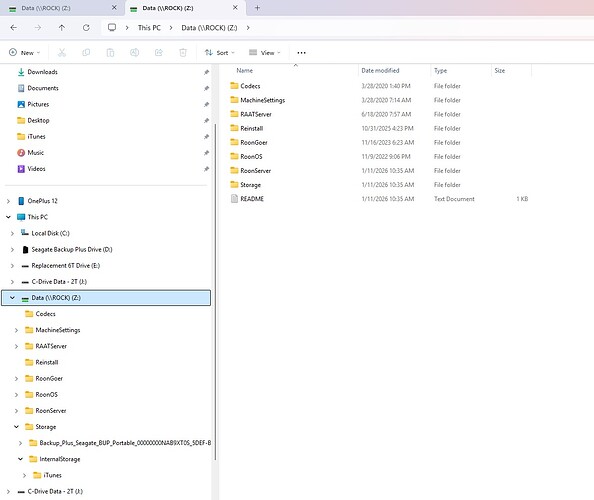Open Documents in Quick access
594x500 pixels.
pos(43,88)
